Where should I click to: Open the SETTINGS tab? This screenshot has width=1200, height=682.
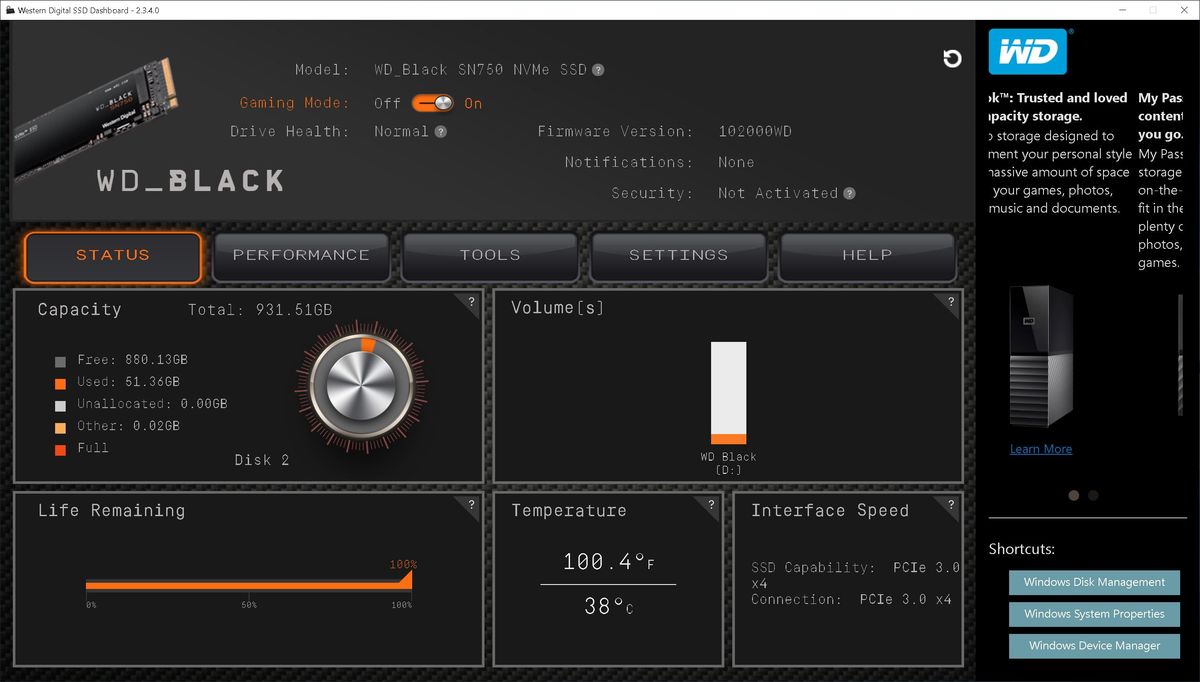tap(679, 256)
